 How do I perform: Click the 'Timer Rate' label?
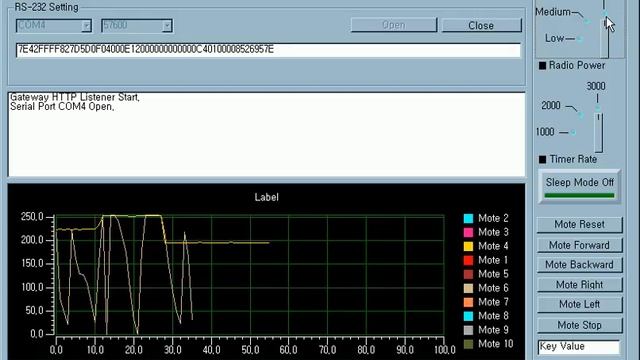pyautogui.click(x=573, y=159)
